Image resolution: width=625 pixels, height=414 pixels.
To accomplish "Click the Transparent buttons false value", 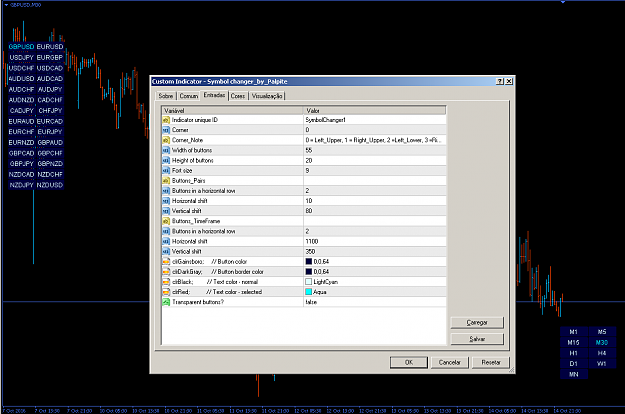I will [x=374, y=302].
